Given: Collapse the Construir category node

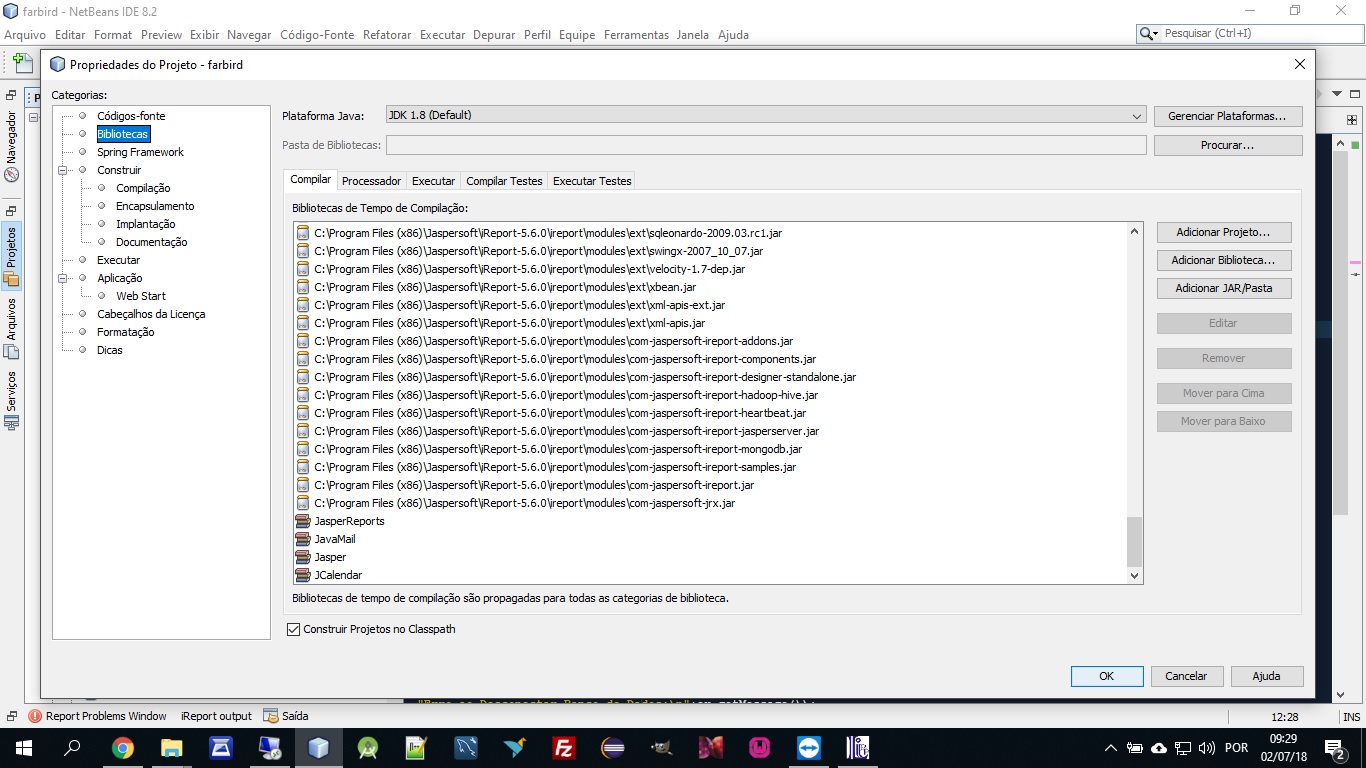Looking at the screenshot, I should (x=63, y=170).
